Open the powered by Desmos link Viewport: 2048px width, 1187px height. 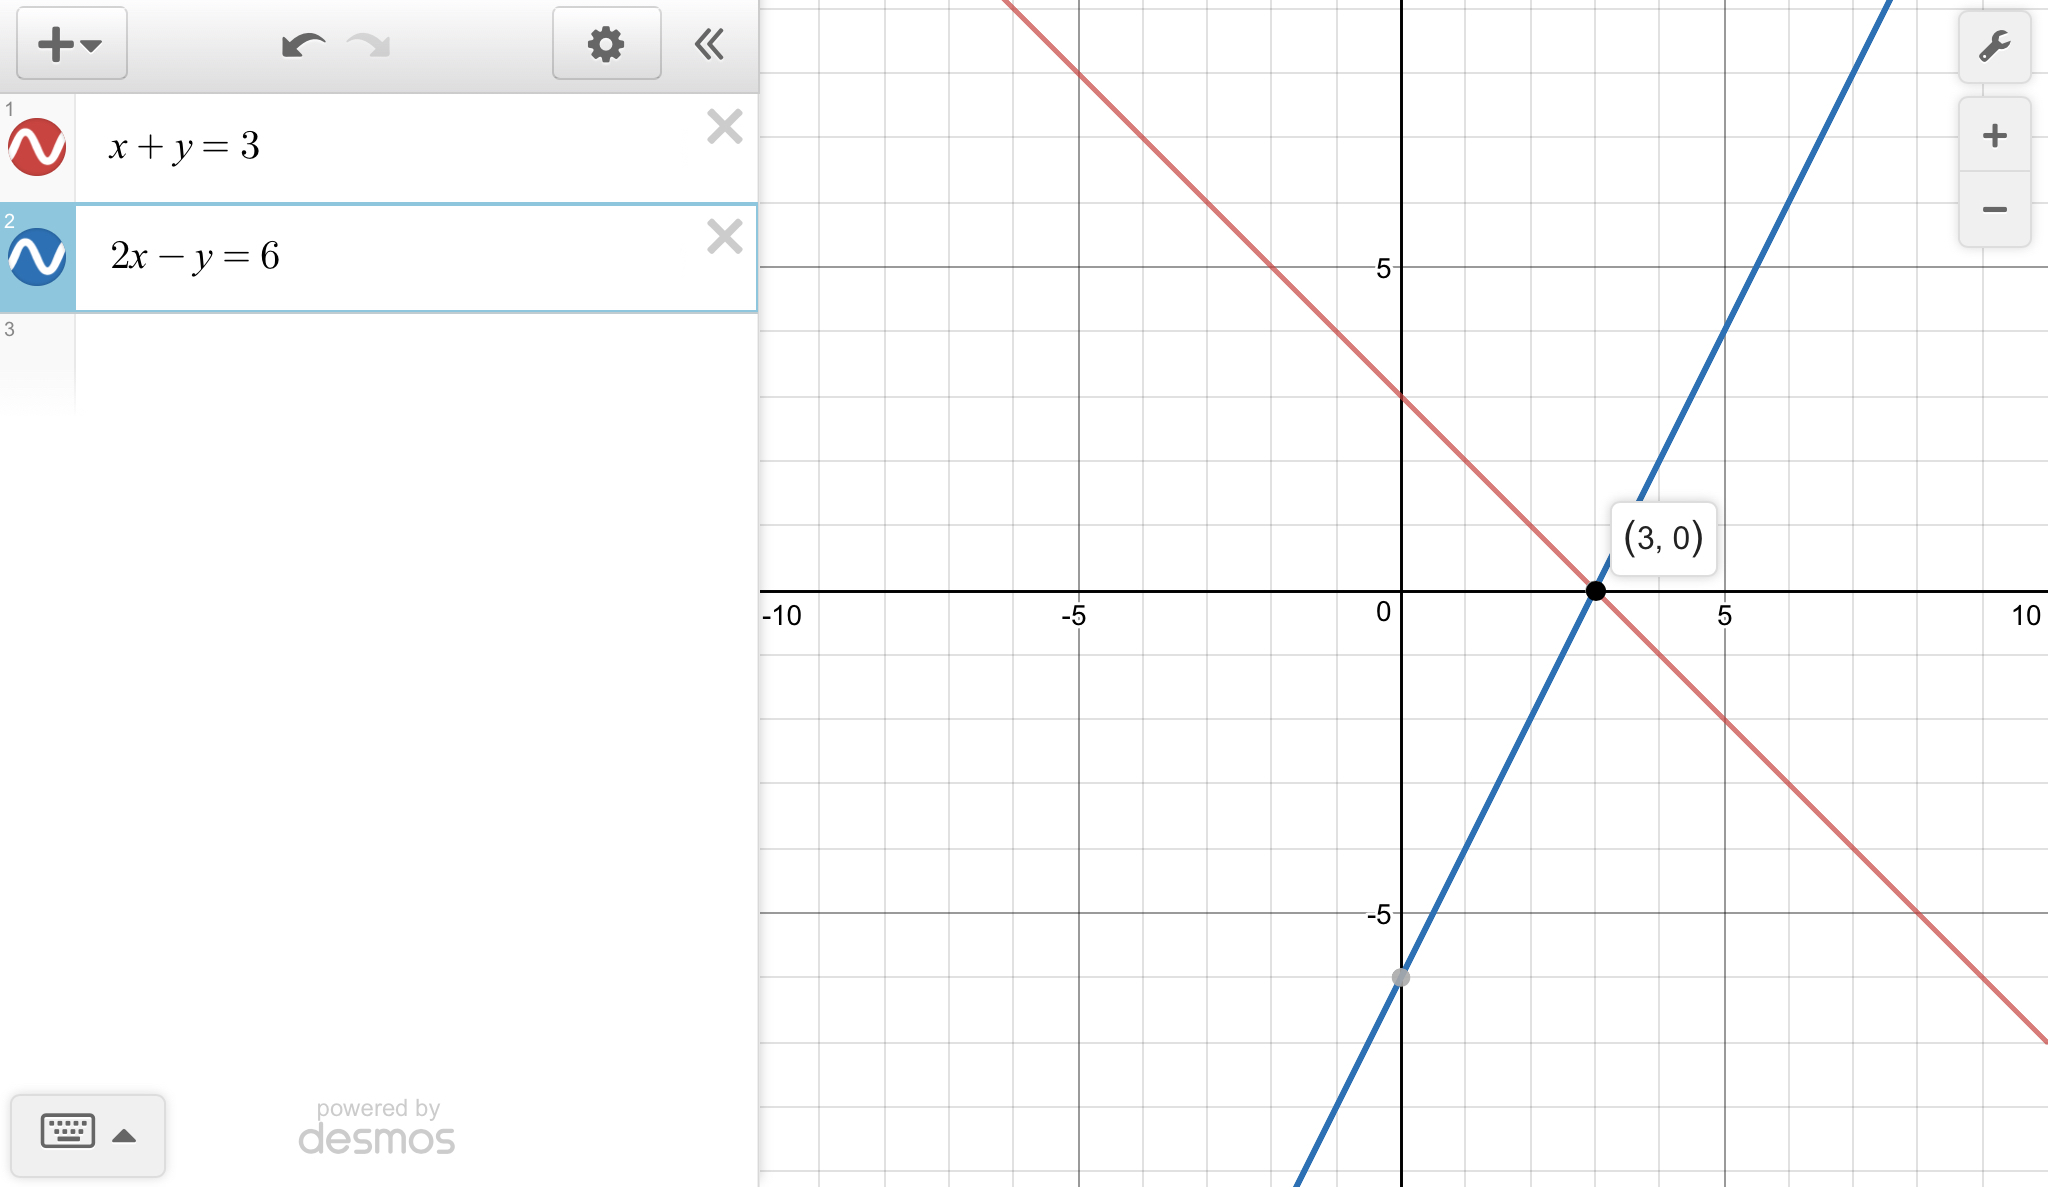(377, 1127)
